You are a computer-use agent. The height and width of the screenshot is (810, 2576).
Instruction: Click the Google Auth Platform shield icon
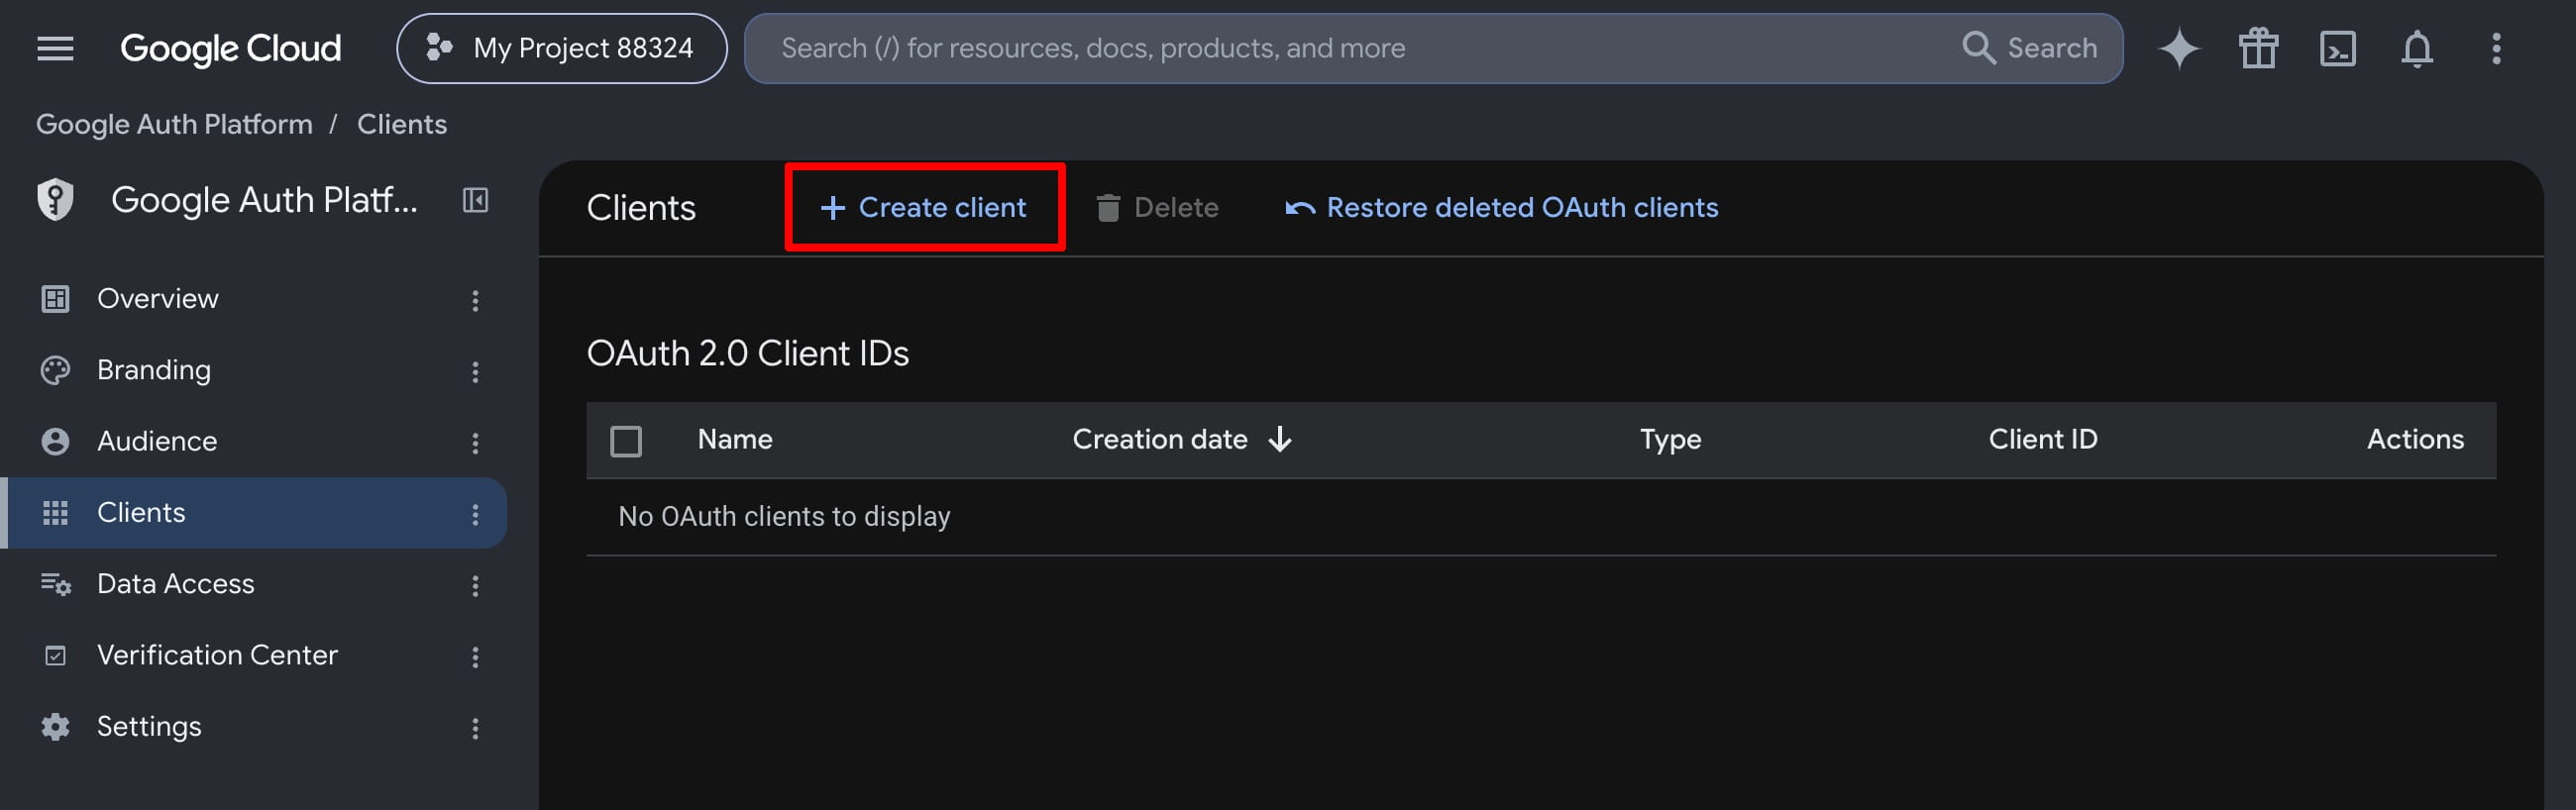click(x=55, y=199)
